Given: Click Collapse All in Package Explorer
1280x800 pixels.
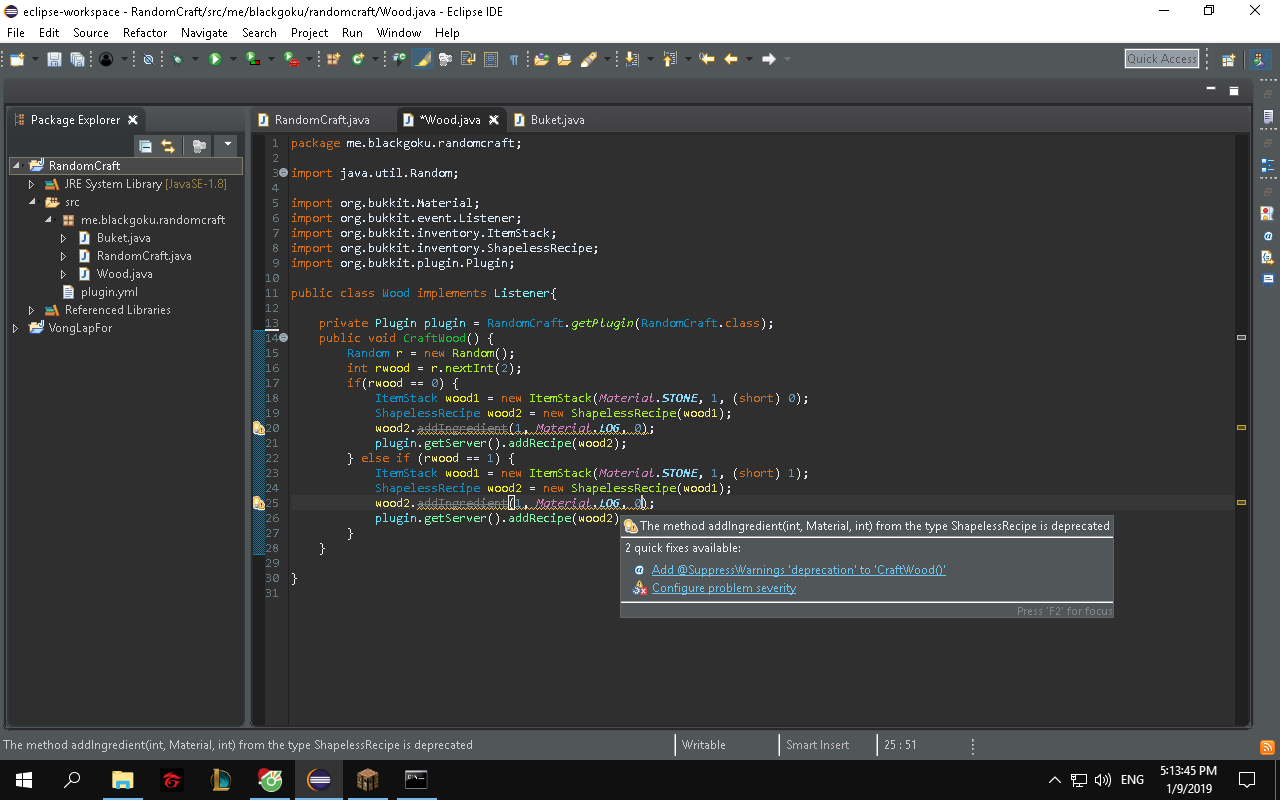Looking at the screenshot, I should 146,146.
